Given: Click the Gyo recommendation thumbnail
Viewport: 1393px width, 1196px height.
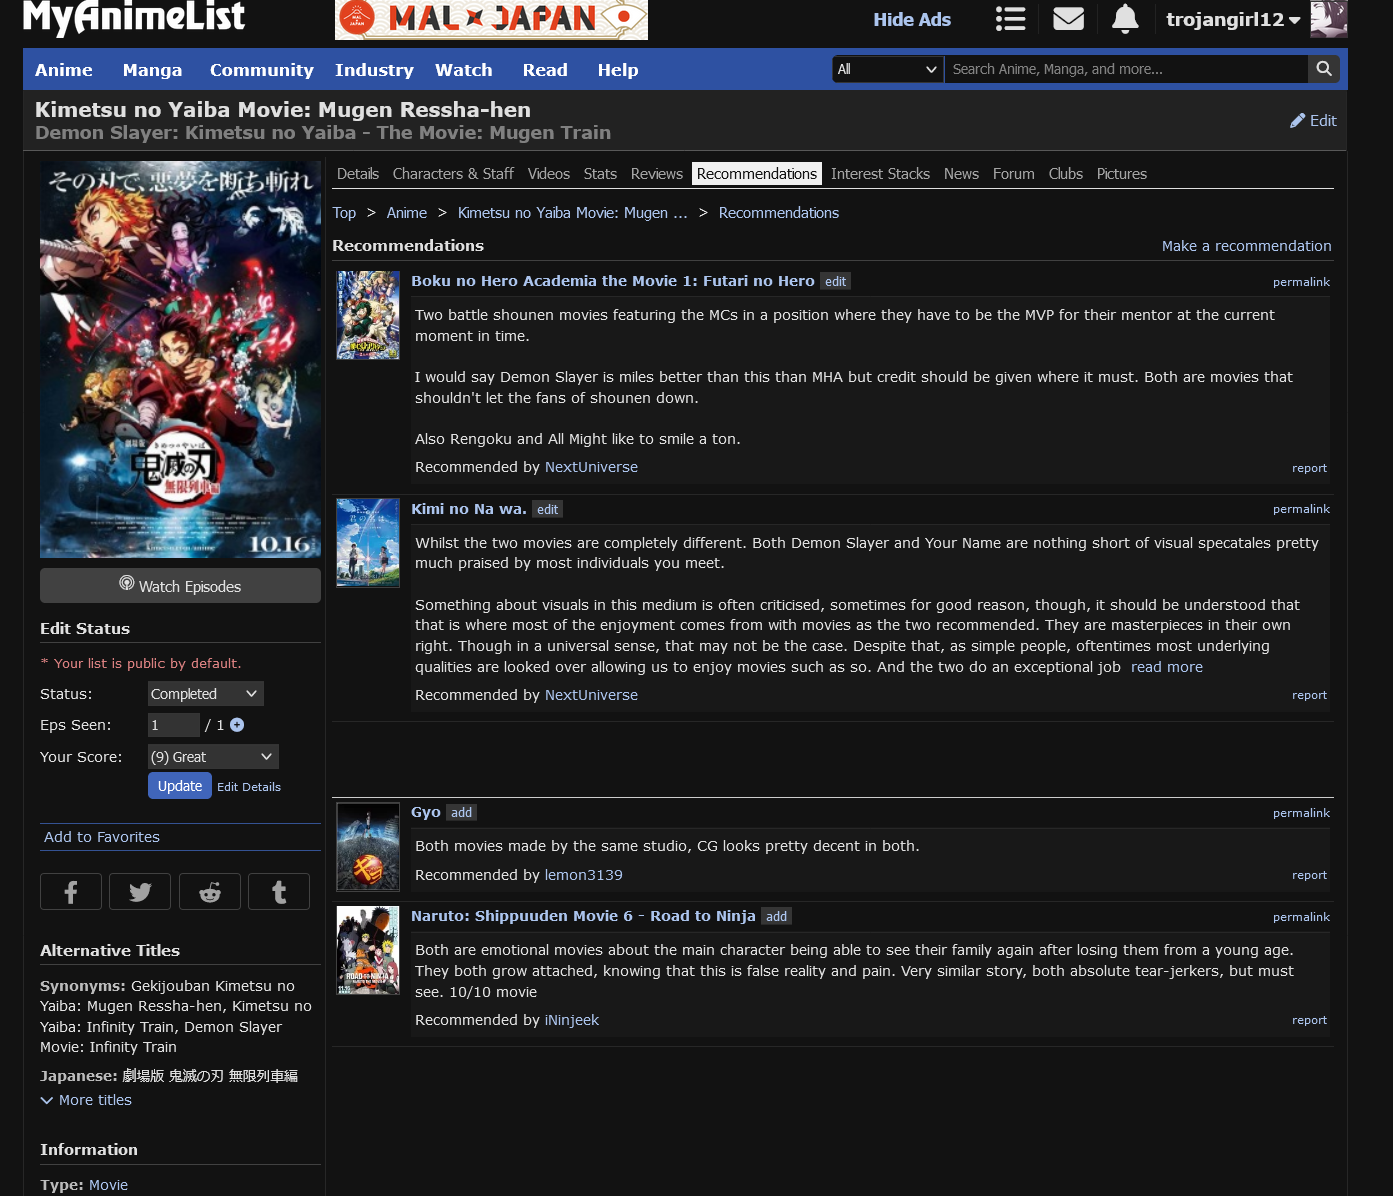Looking at the screenshot, I should pyautogui.click(x=368, y=847).
